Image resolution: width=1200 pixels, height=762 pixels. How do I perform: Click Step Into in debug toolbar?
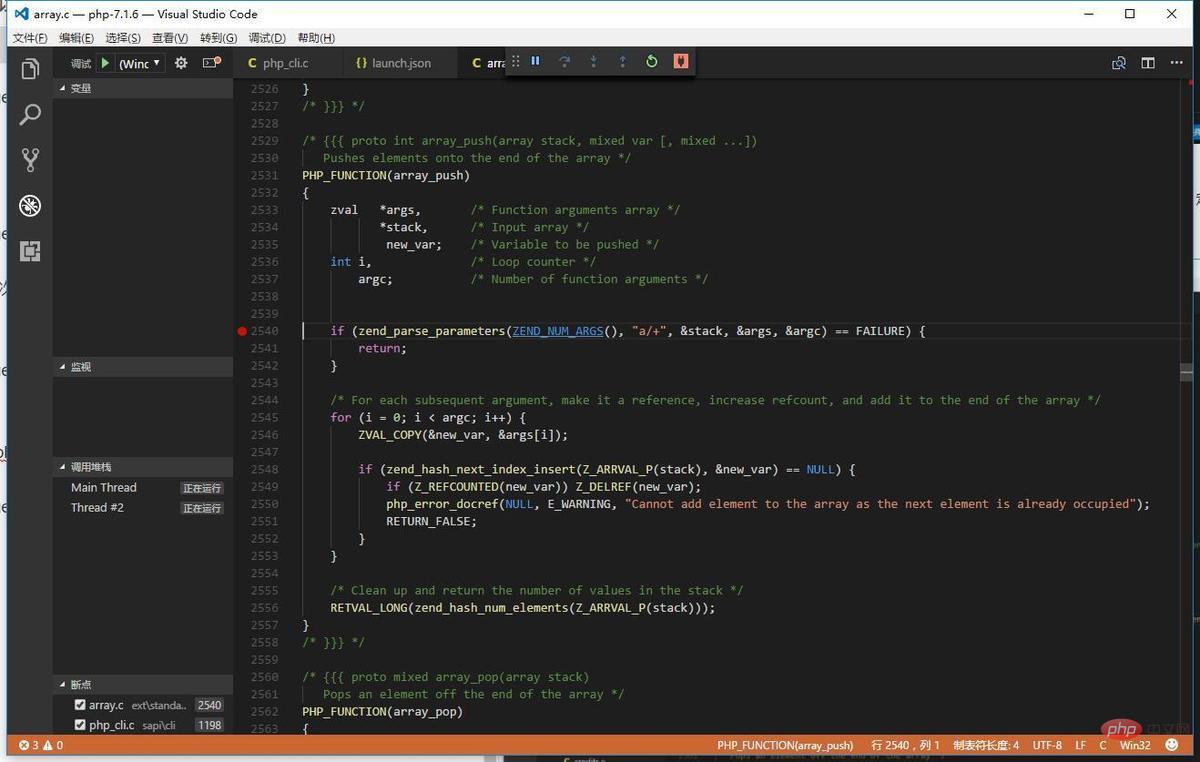point(593,61)
